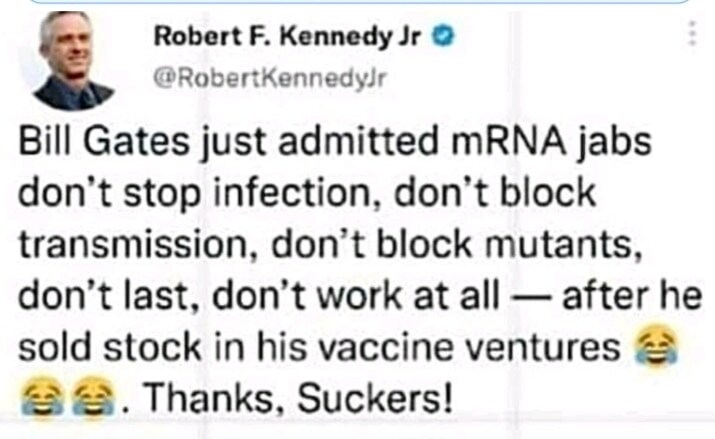Open the tweet's three-dot more options menu
Image resolution: width=715 pixels, height=439 pixels.
point(688,34)
